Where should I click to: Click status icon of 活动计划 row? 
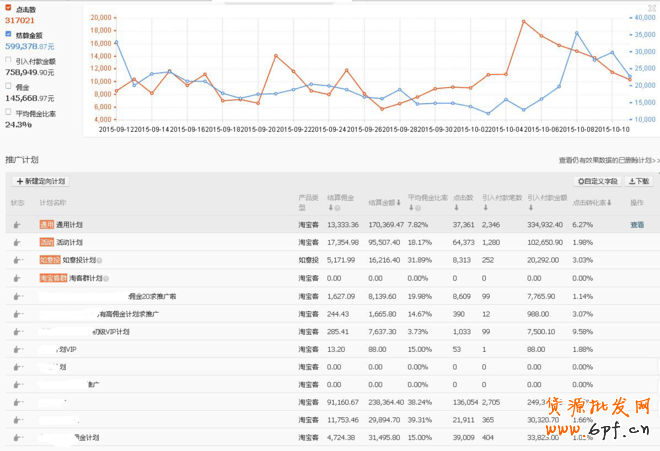(x=17, y=242)
